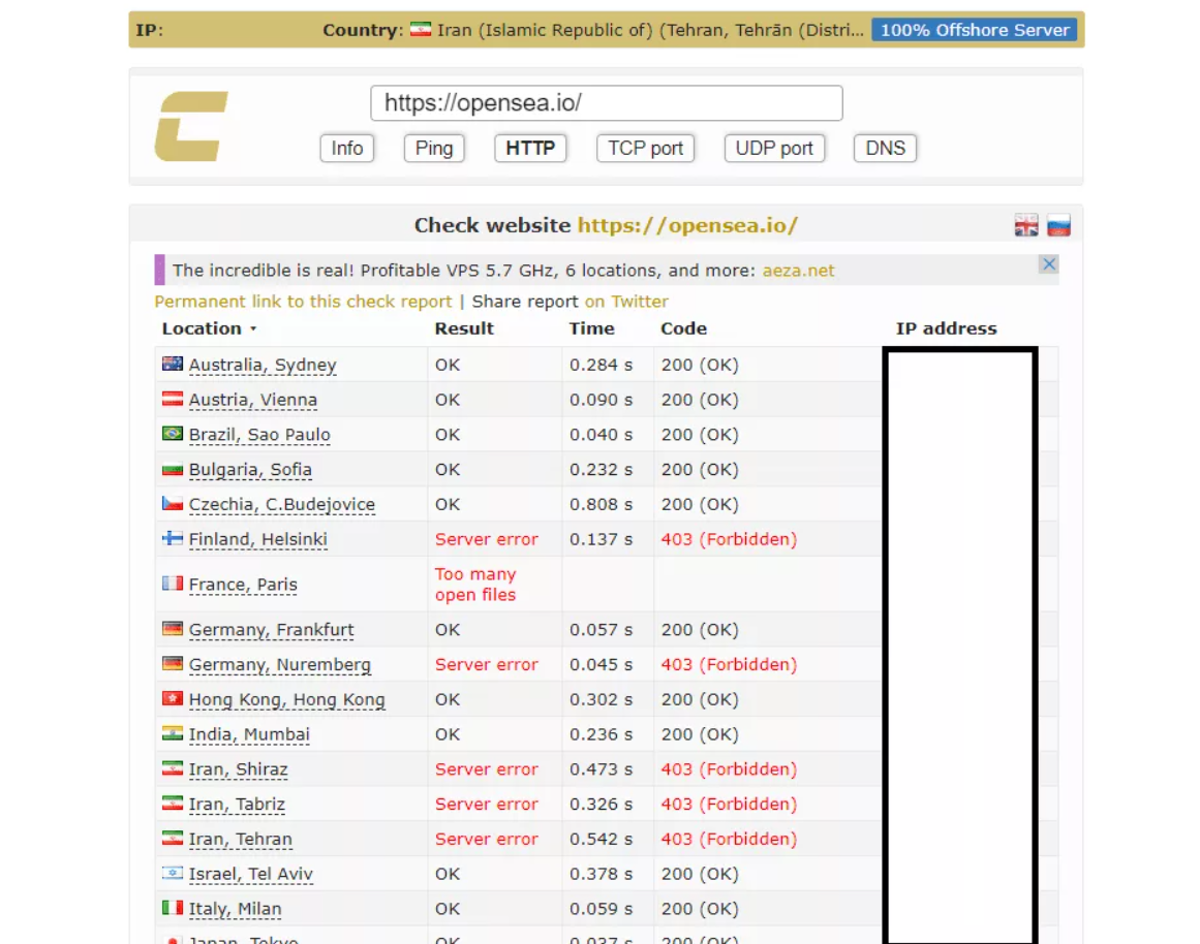Switch language with the Russian flag icon
This screenshot has width=1200, height=944.
pos(1059,226)
